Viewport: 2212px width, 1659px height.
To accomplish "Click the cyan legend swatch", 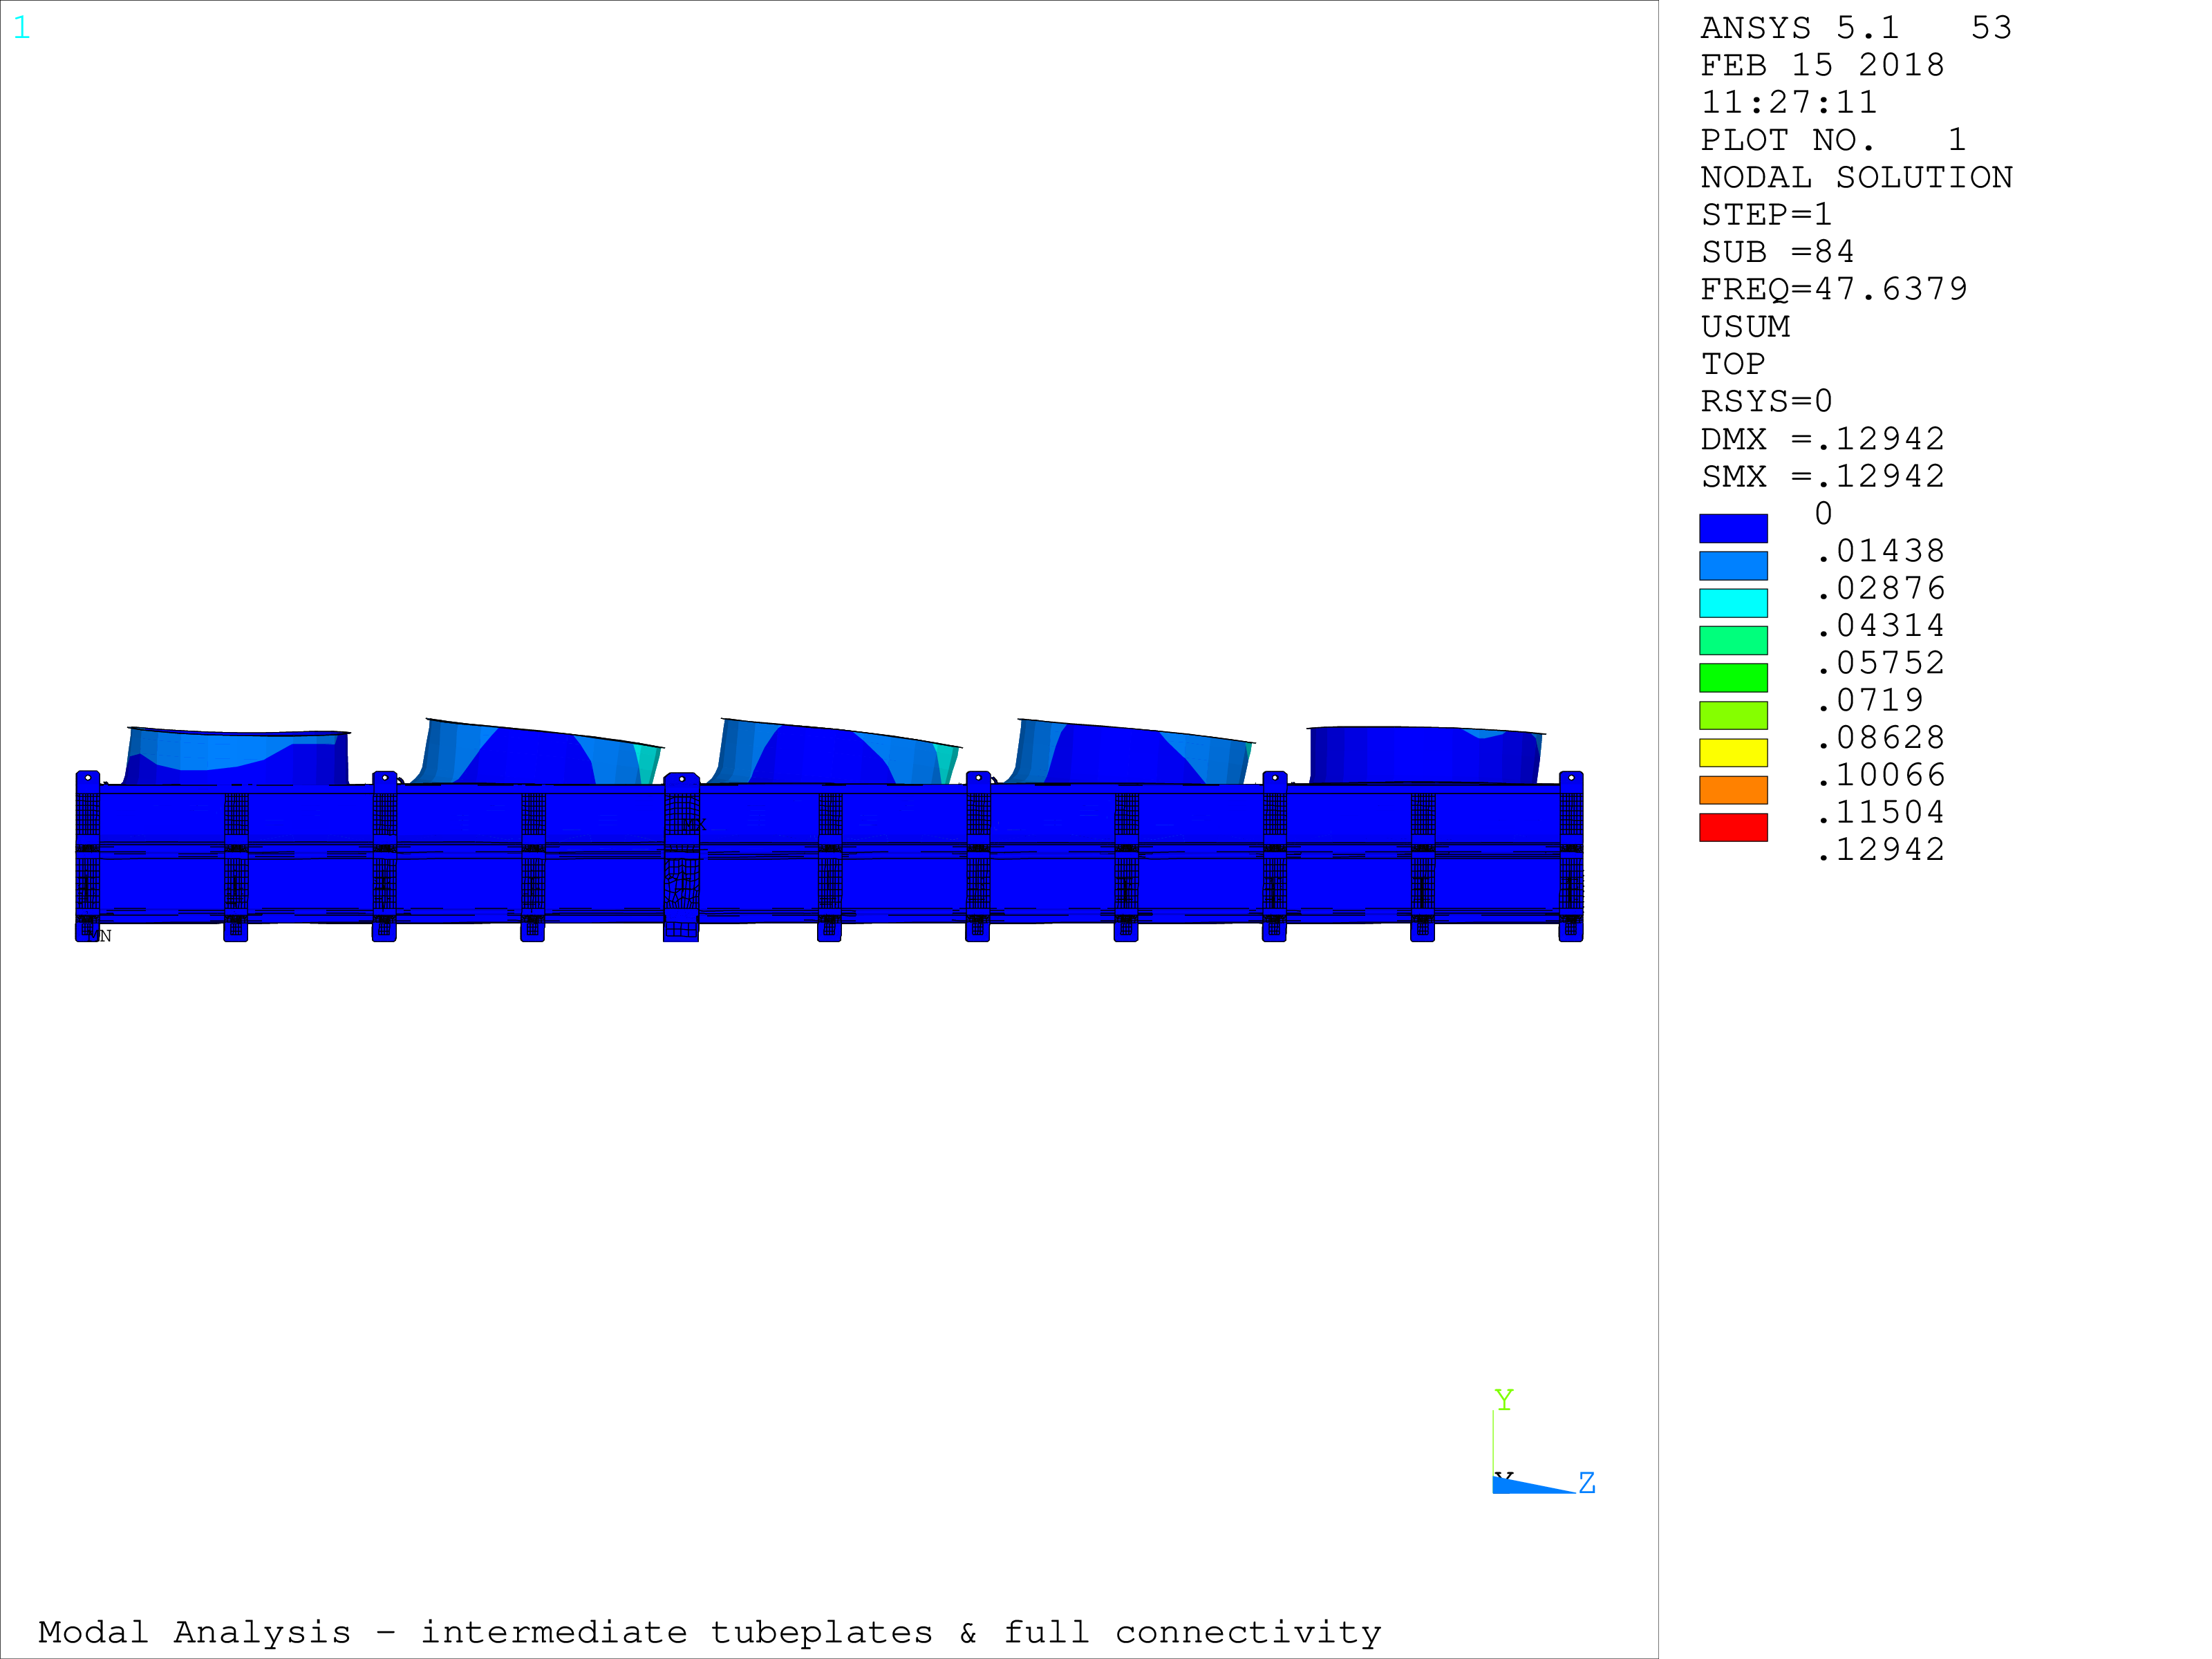I will click(x=1733, y=603).
